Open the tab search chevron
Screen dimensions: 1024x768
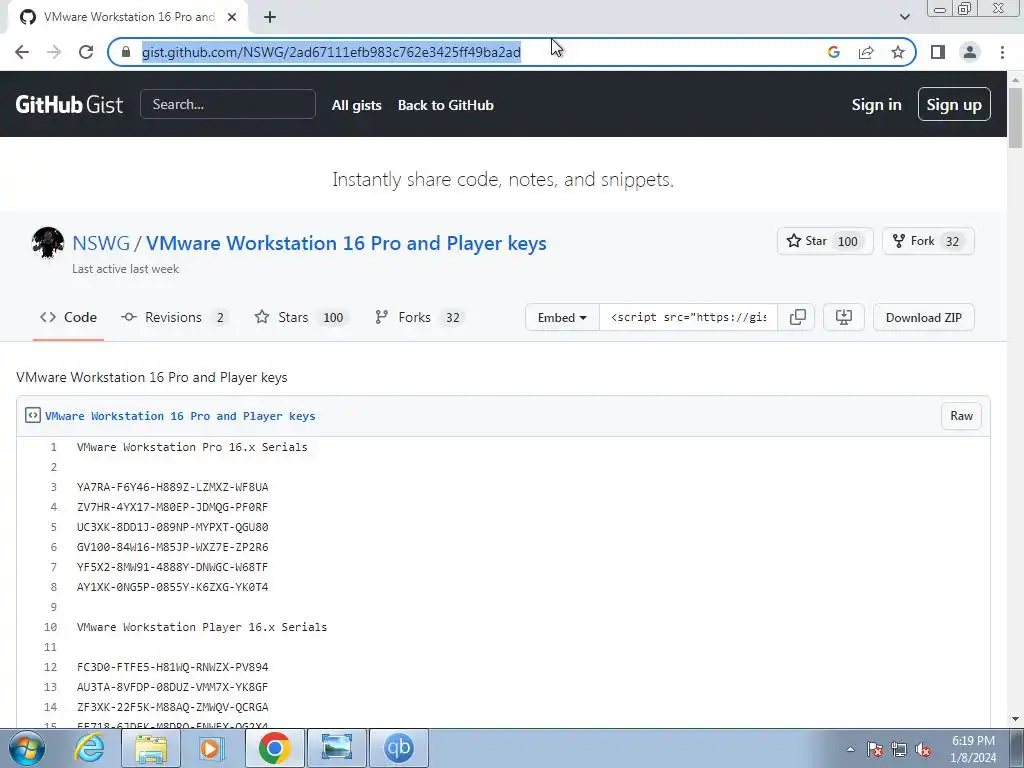coord(904,17)
